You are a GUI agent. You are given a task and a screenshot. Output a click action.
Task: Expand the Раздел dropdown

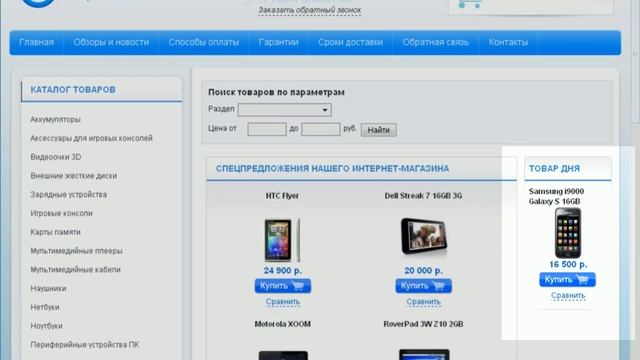coord(284,109)
